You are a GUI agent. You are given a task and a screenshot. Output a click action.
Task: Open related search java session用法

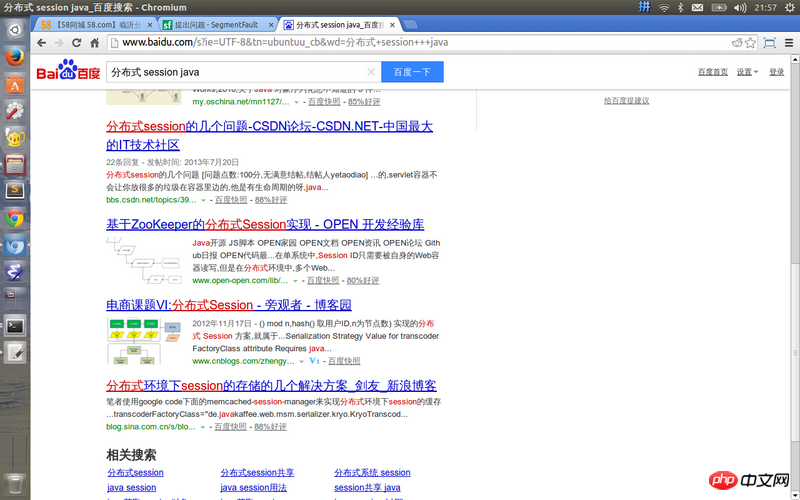point(254,487)
